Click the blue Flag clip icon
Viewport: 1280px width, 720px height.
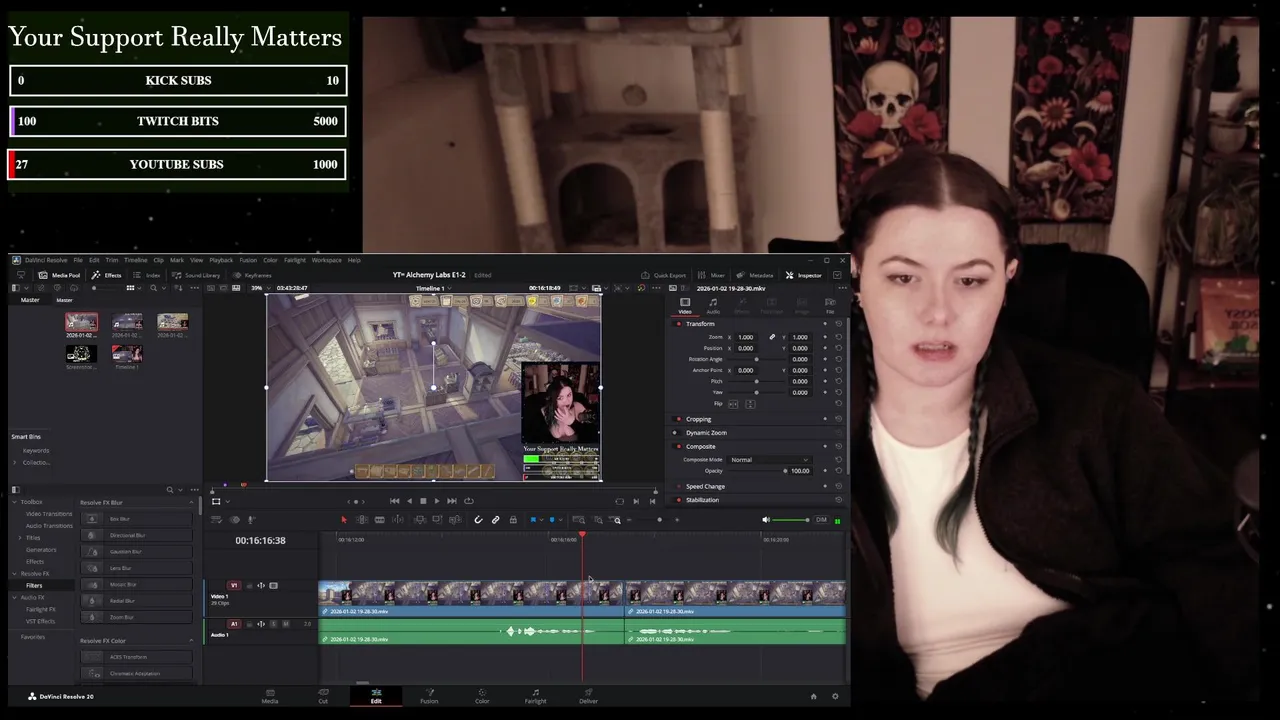click(533, 520)
